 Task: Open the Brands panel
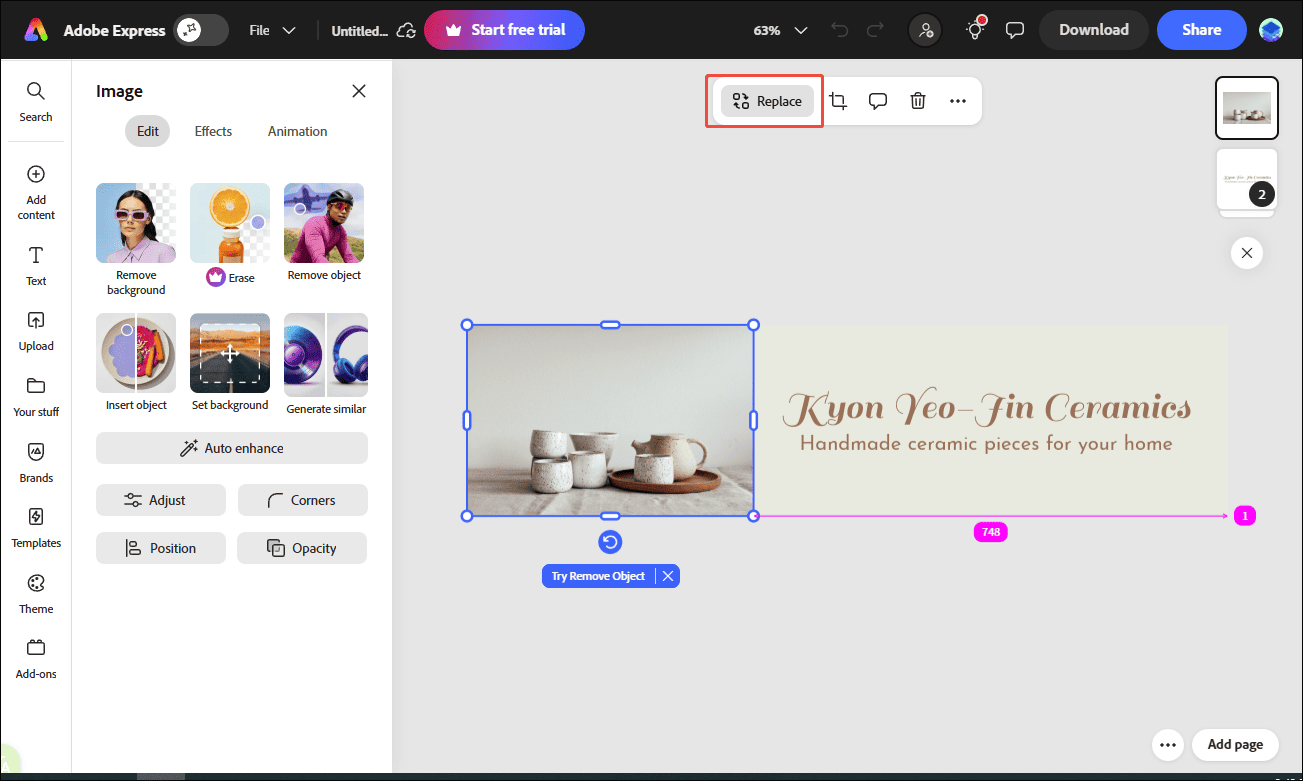pos(35,462)
